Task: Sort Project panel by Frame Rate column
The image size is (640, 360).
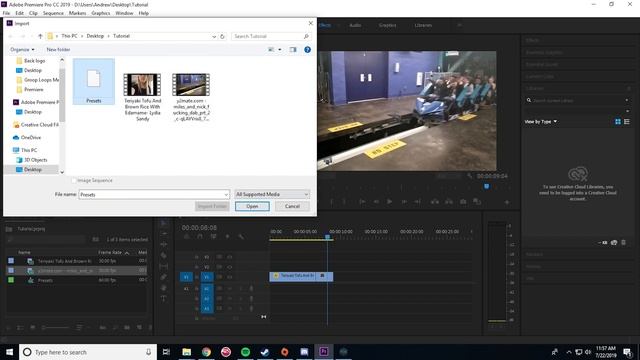Action: pos(110,252)
